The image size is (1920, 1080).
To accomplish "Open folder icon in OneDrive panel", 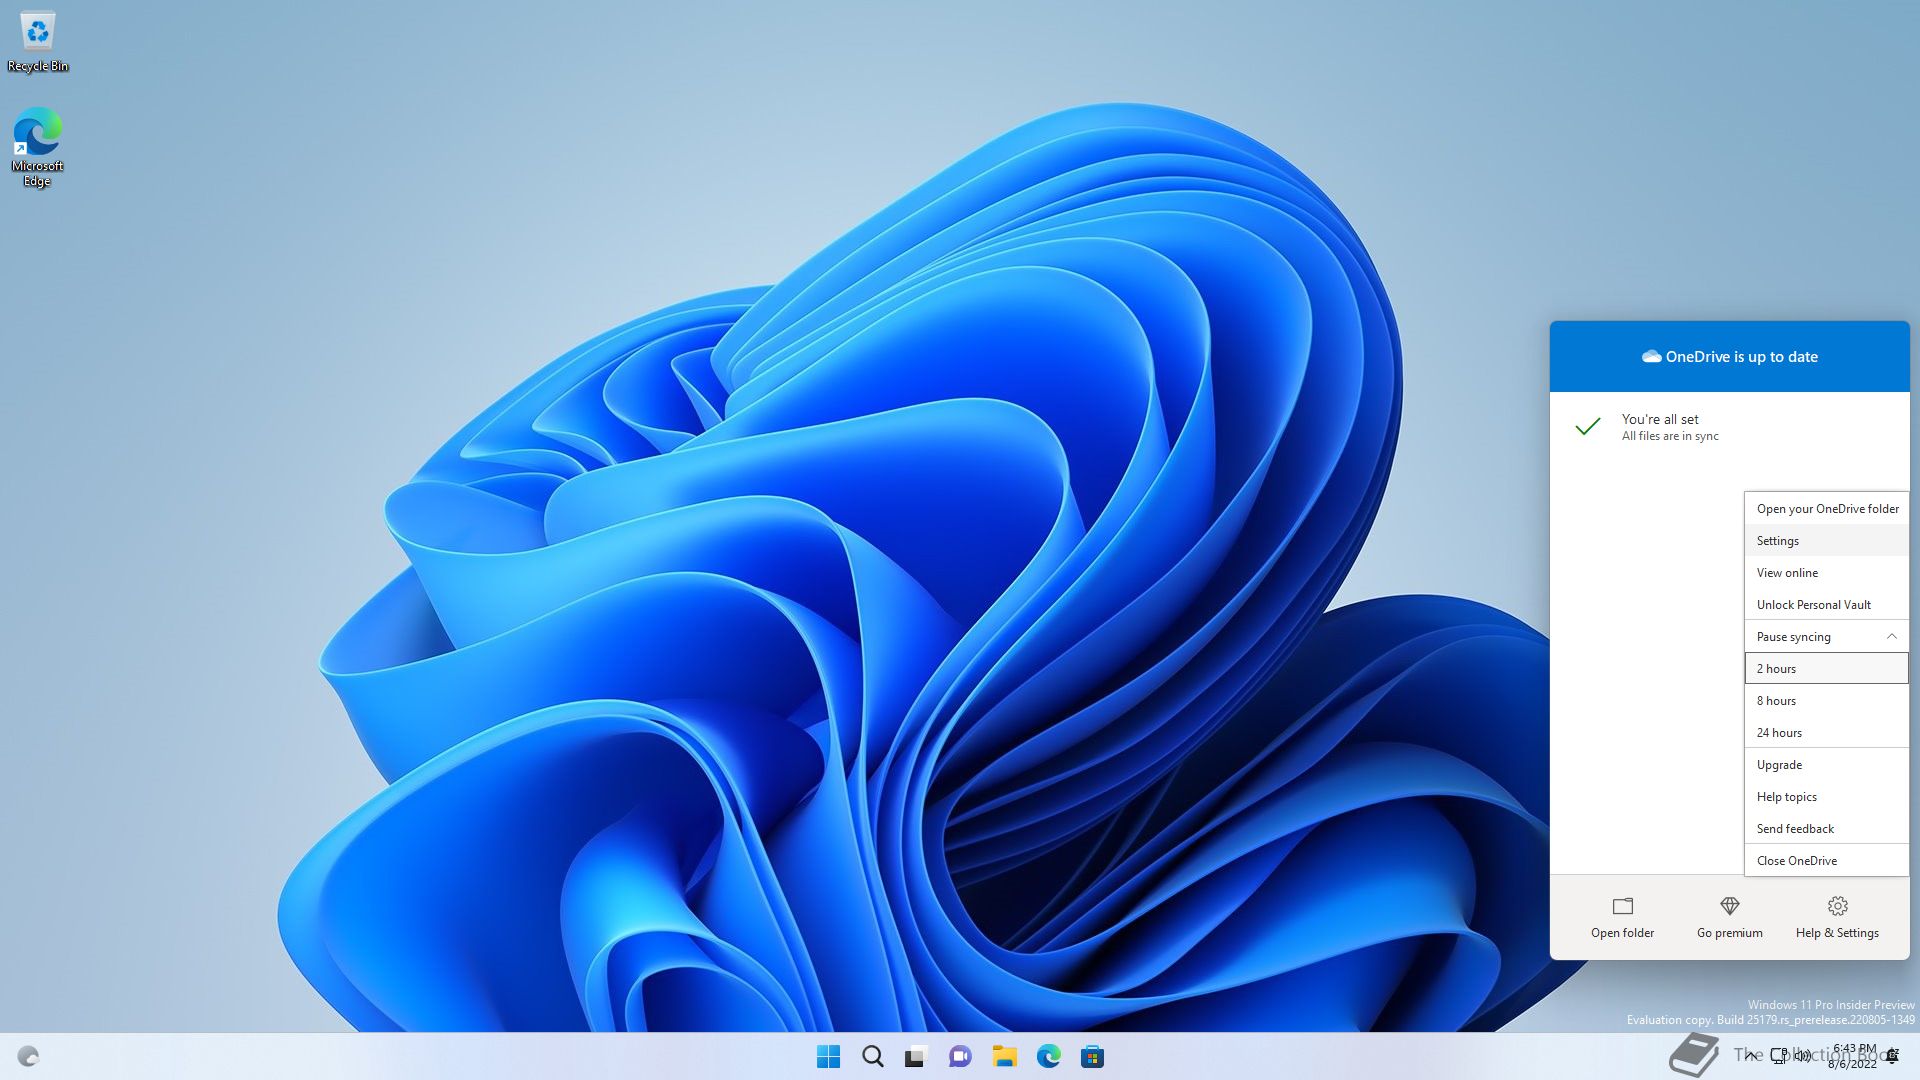I will 1622,907.
